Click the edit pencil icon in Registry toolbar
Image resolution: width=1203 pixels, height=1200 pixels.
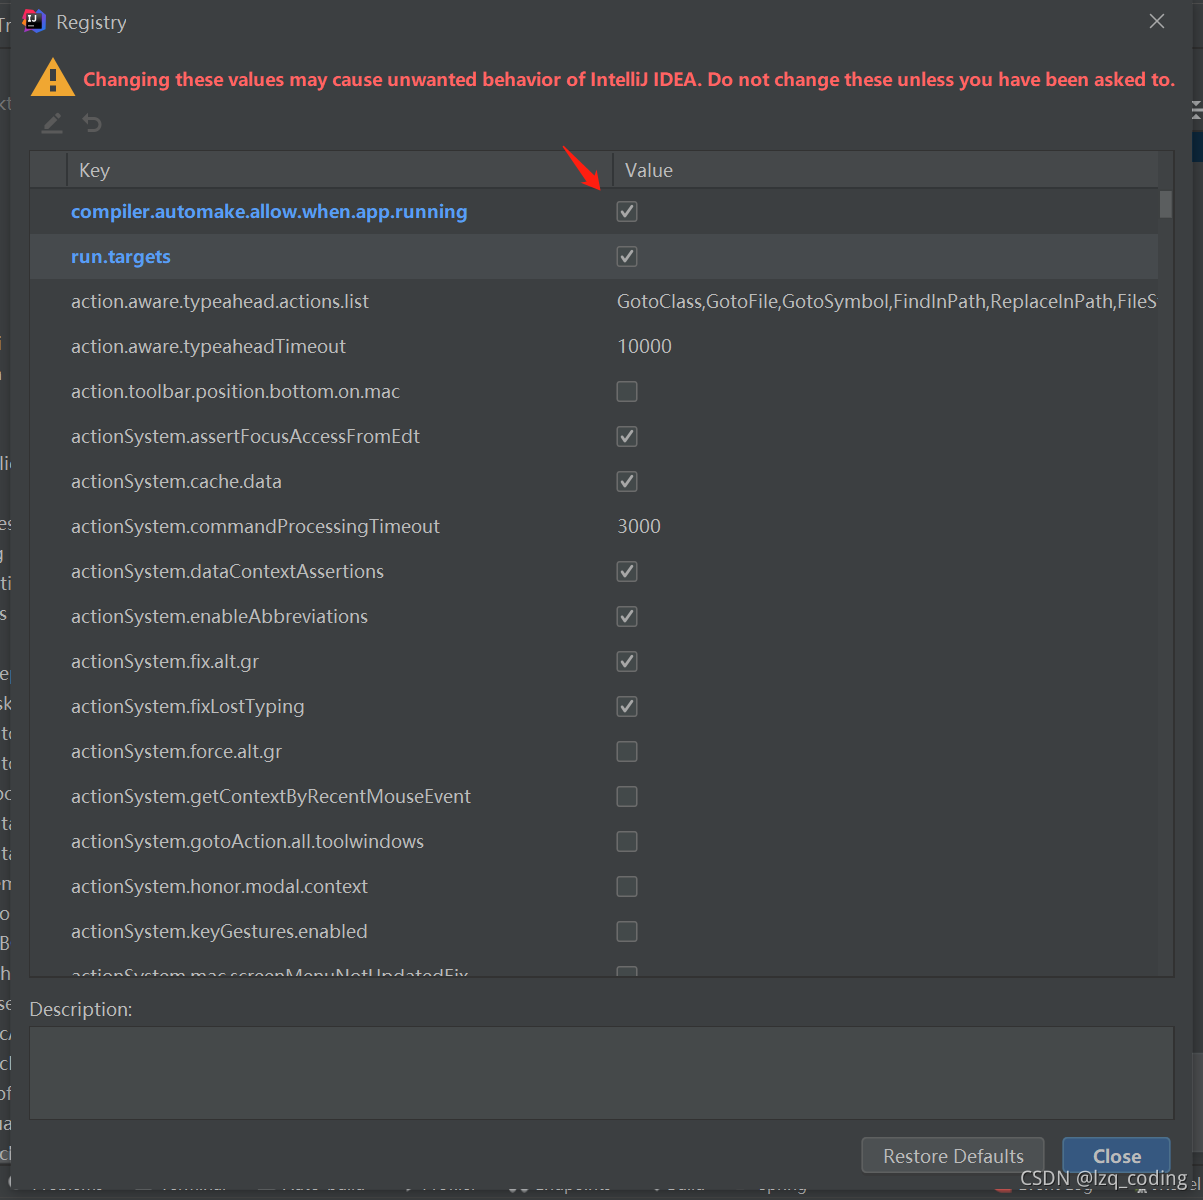(x=52, y=124)
